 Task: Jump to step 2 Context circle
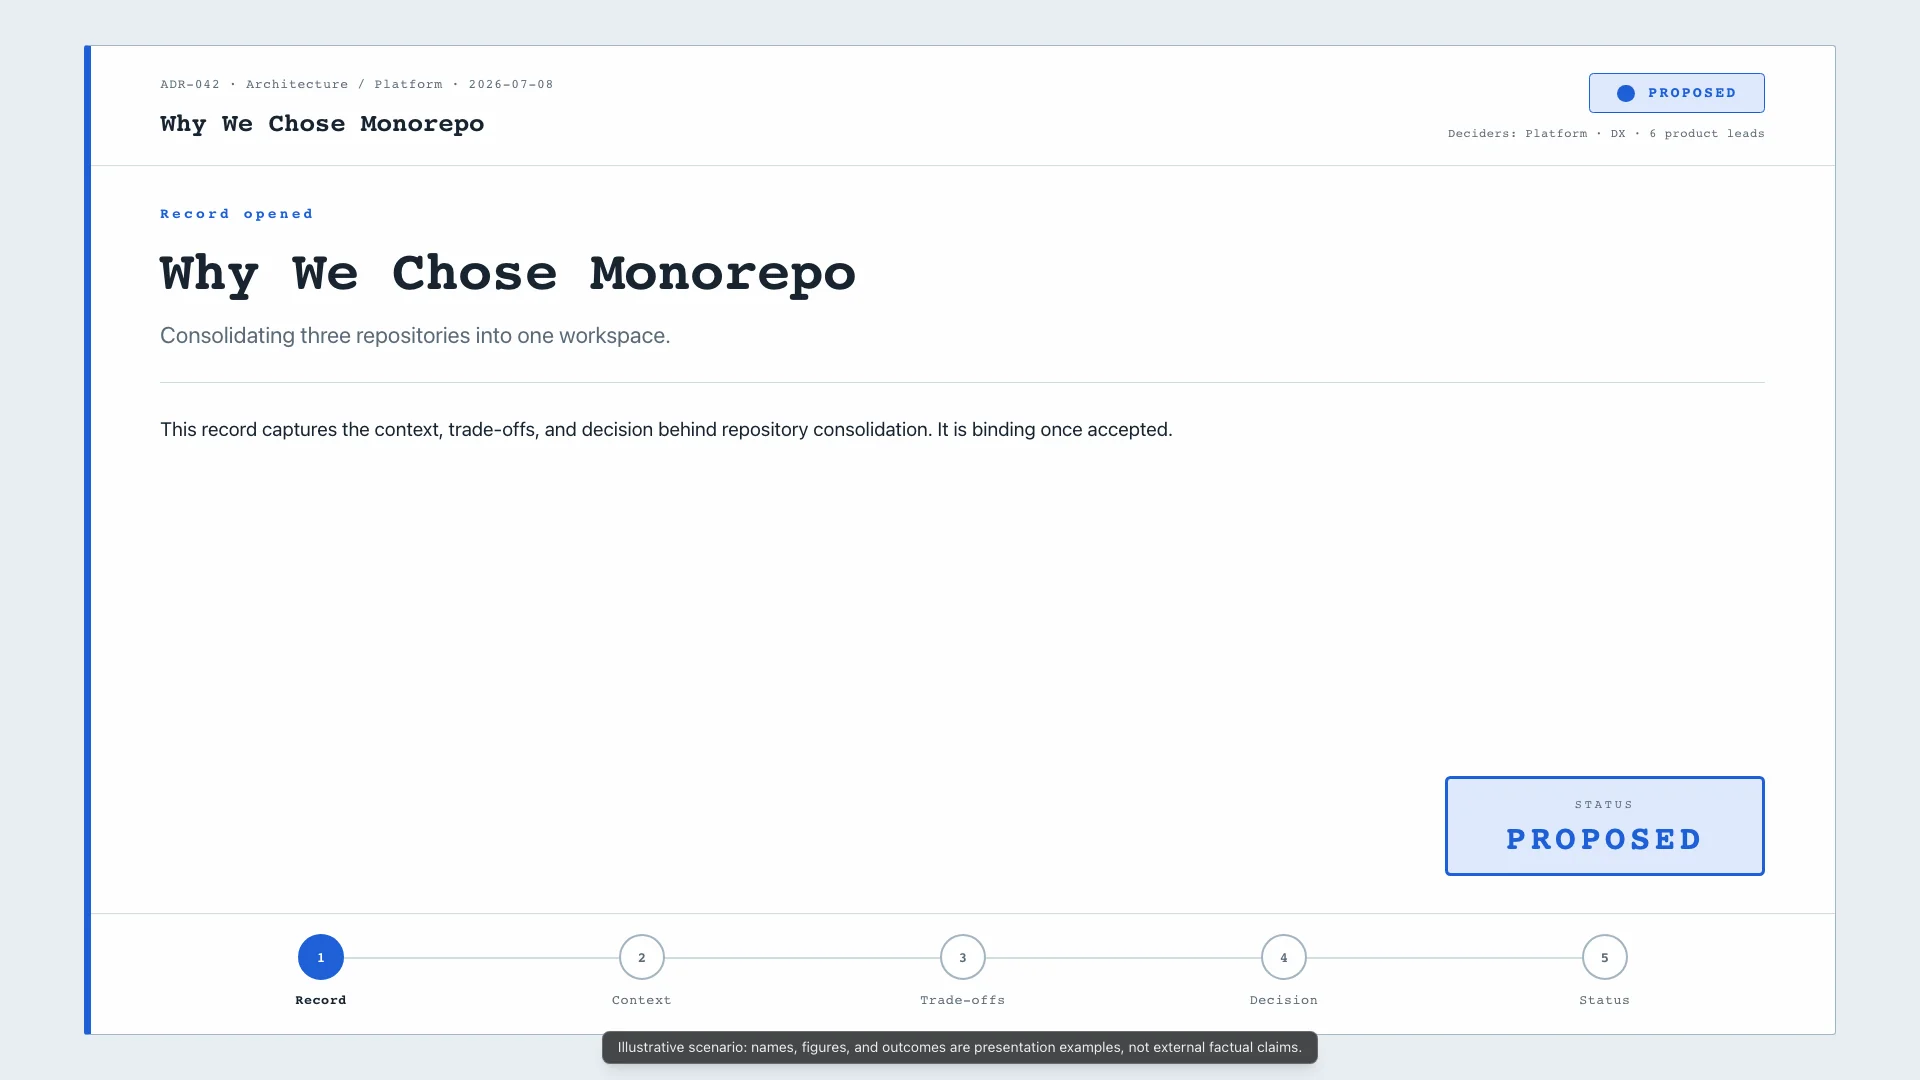click(x=642, y=957)
